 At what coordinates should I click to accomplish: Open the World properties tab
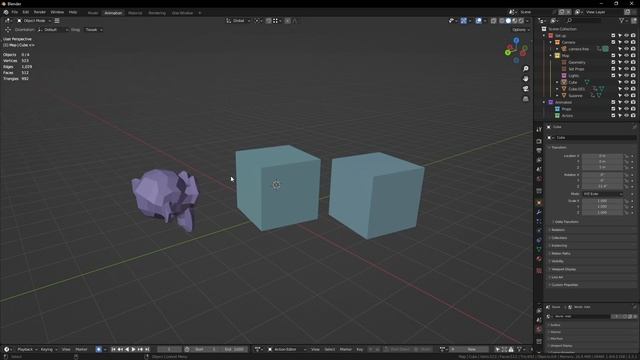[x=539, y=179]
